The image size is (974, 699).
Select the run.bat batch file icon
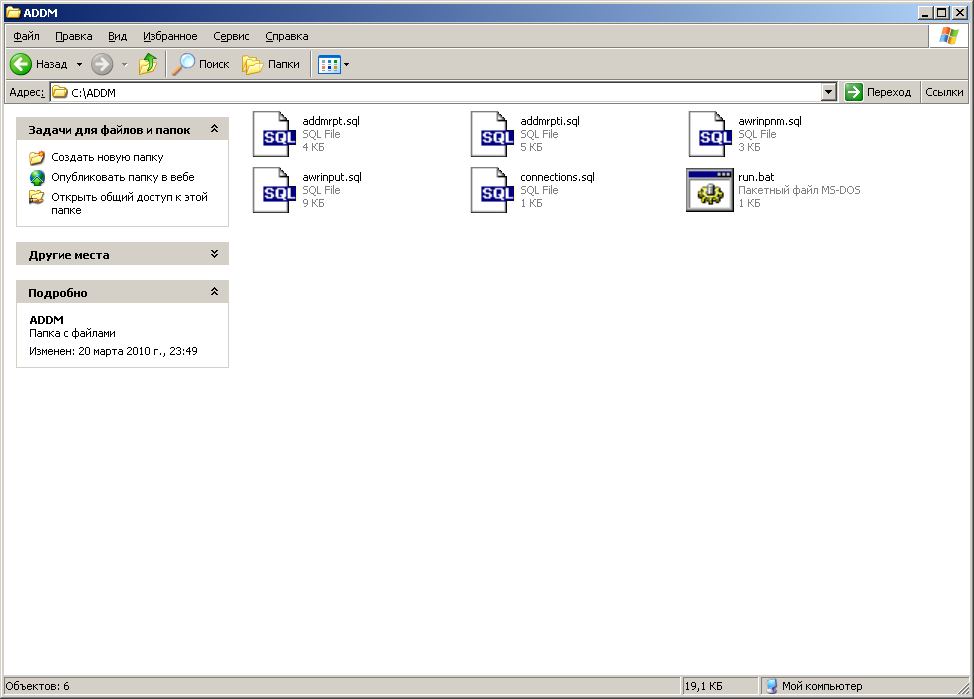[707, 190]
